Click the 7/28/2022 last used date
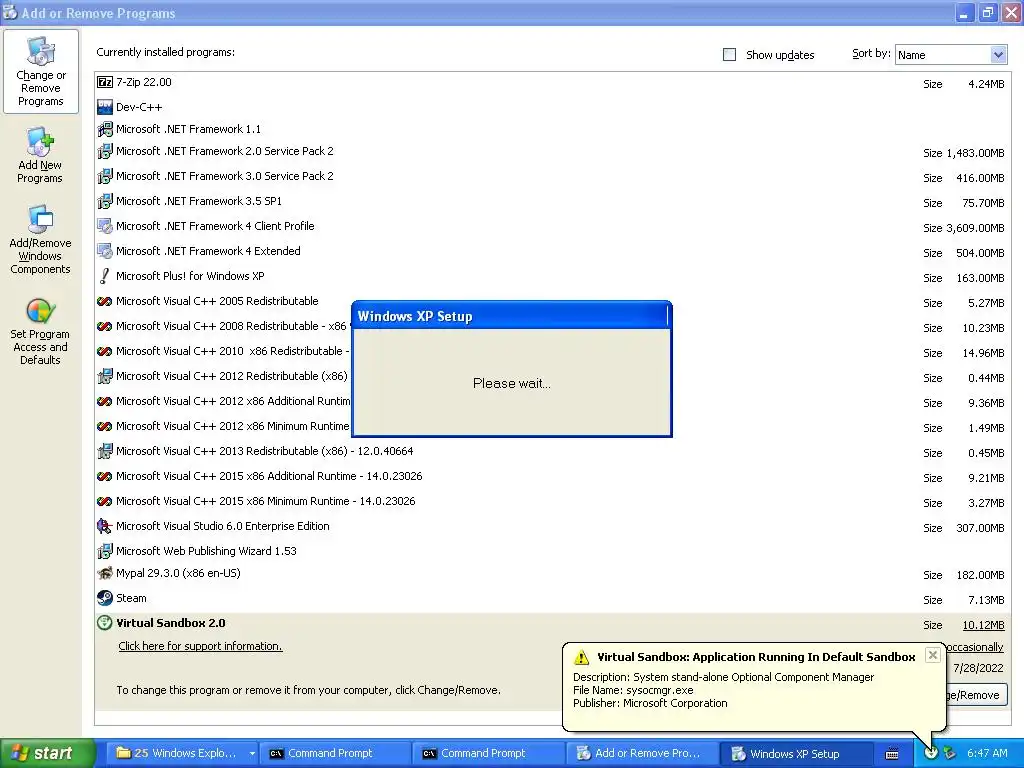 pyautogui.click(x=978, y=668)
